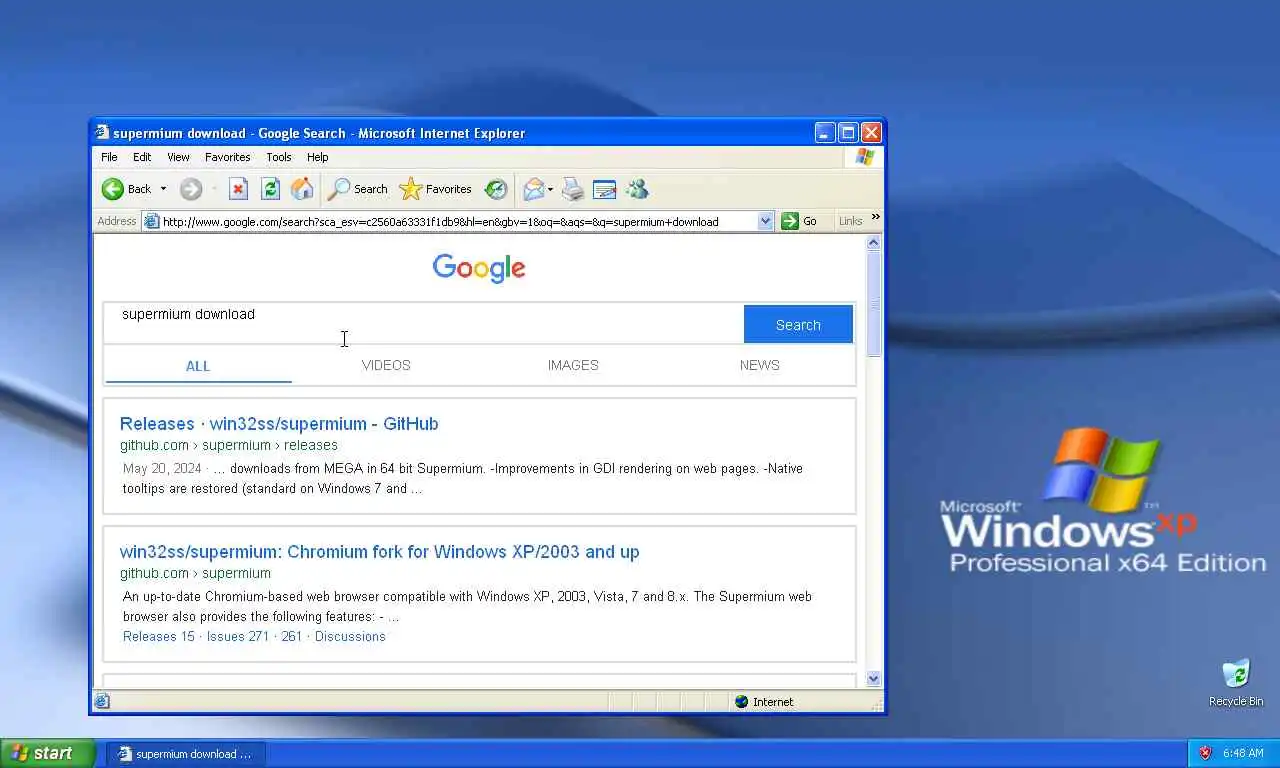This screenshot has height=768, width=1280.
Task: Open the Favorites pane with the star icon
Action: (435, 189)
